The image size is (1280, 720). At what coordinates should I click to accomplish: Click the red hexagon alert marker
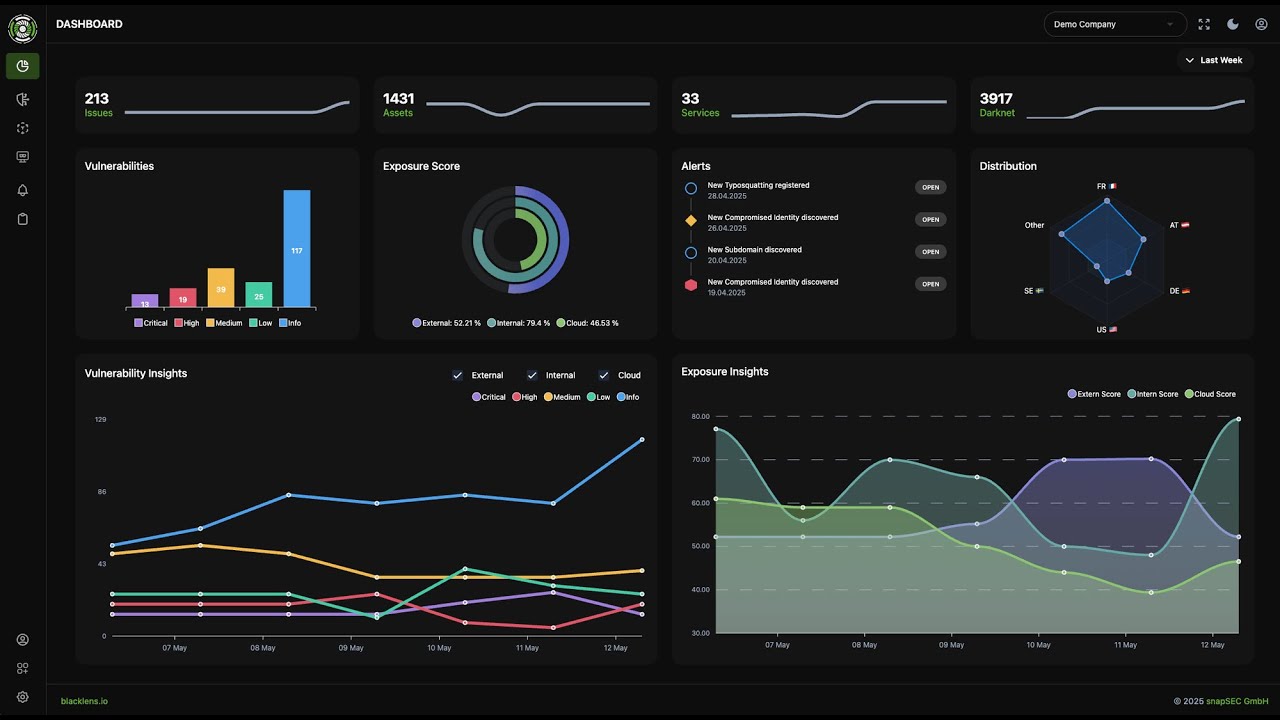[x=691, y=285]
